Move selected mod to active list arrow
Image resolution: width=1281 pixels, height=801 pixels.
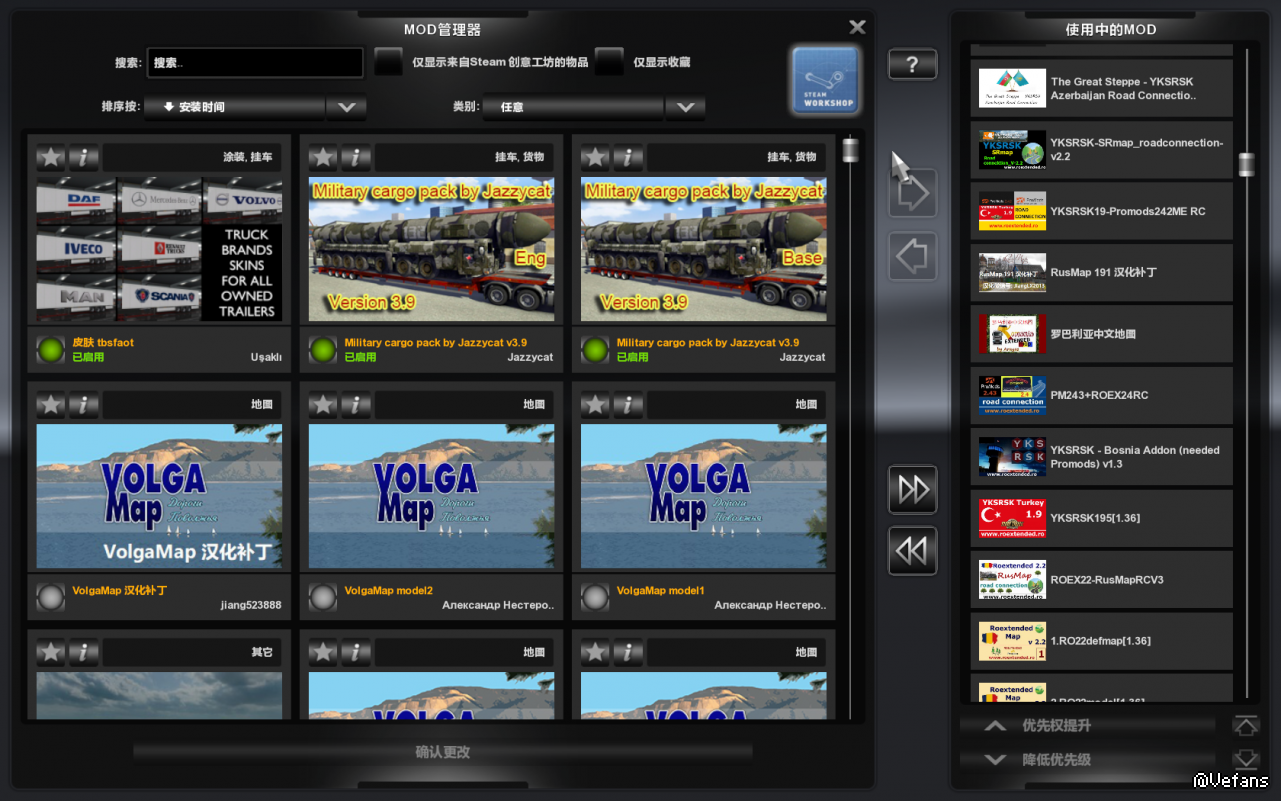(x=912, y=193)
